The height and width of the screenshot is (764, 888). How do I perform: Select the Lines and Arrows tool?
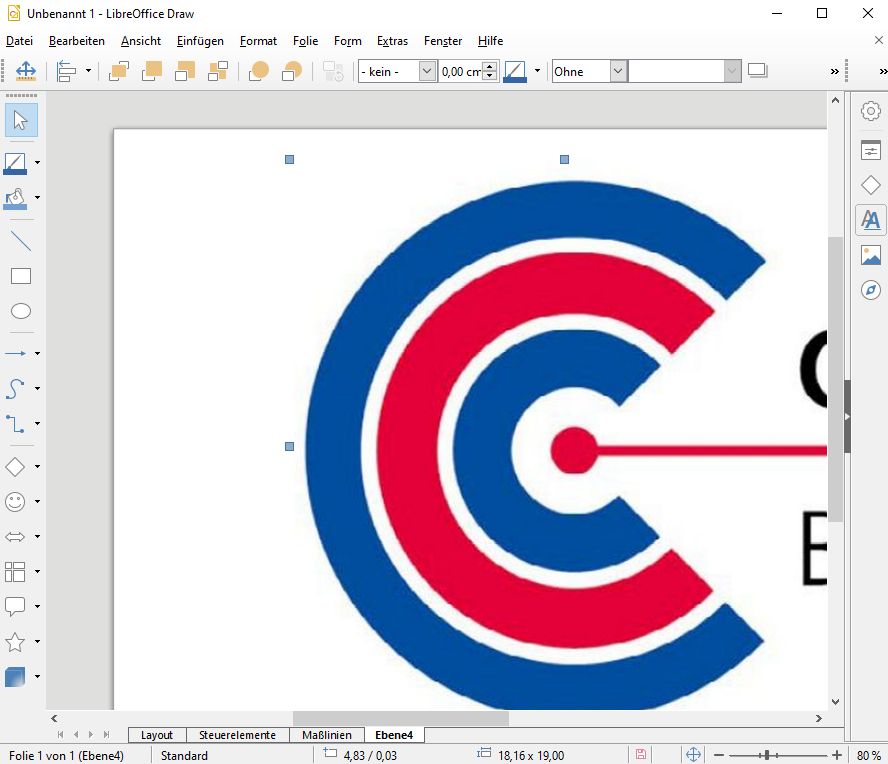(15, 353)
